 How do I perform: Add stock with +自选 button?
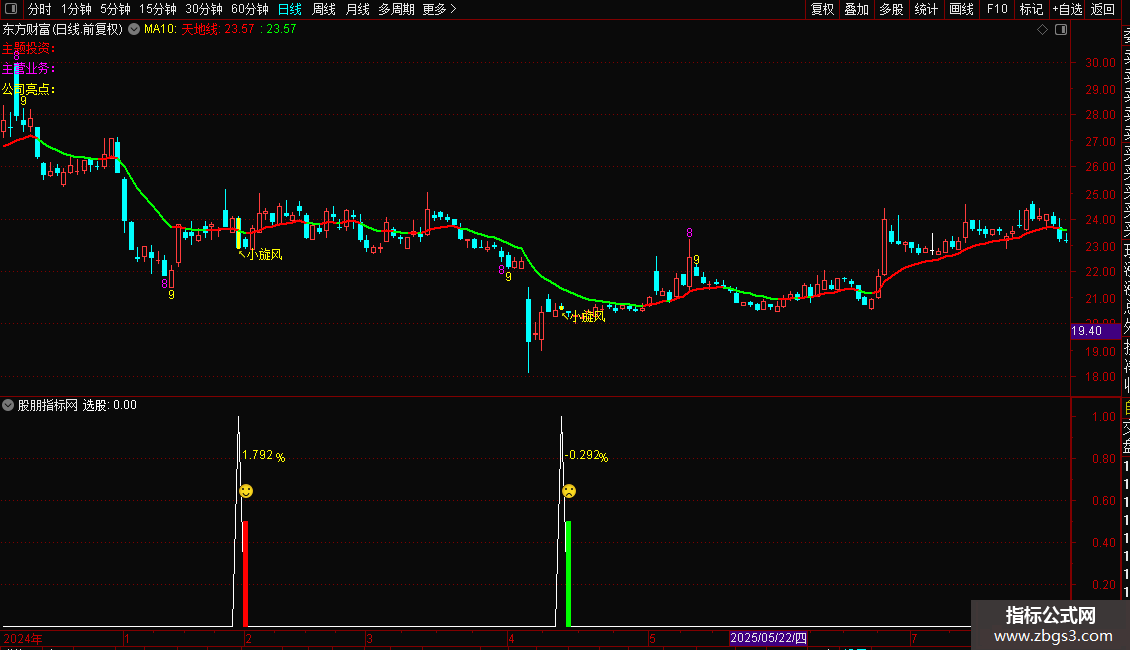1067,9
